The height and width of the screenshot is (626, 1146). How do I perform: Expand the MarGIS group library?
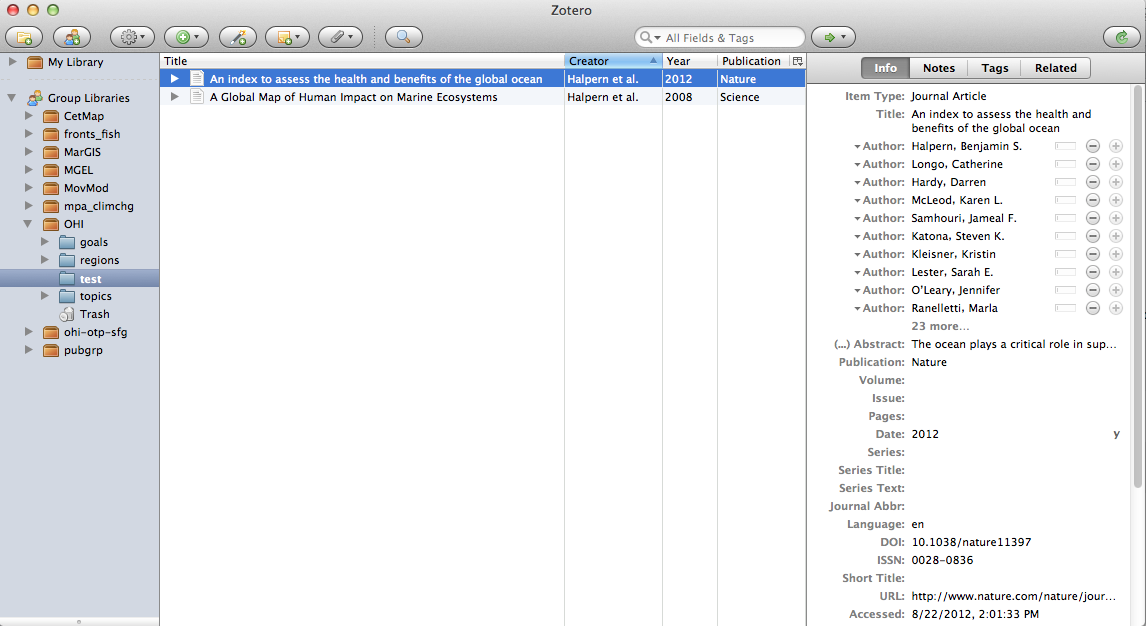point(29,151)
